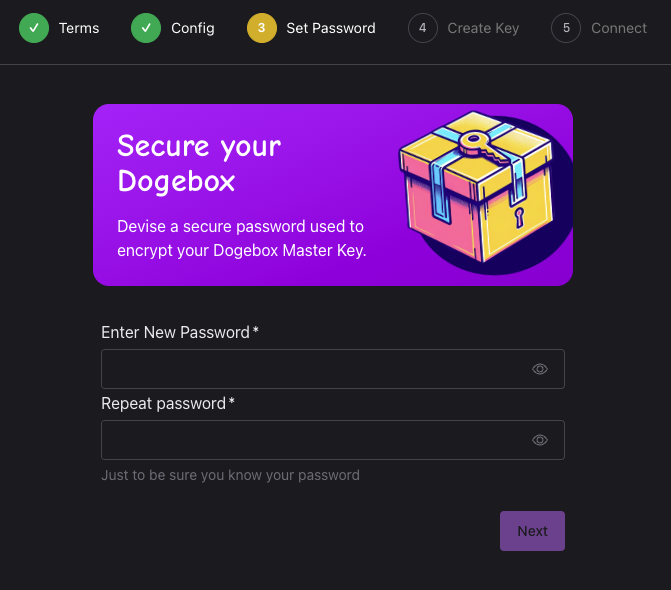
Task: Select the Create Key step label
Action: [483, 28]
